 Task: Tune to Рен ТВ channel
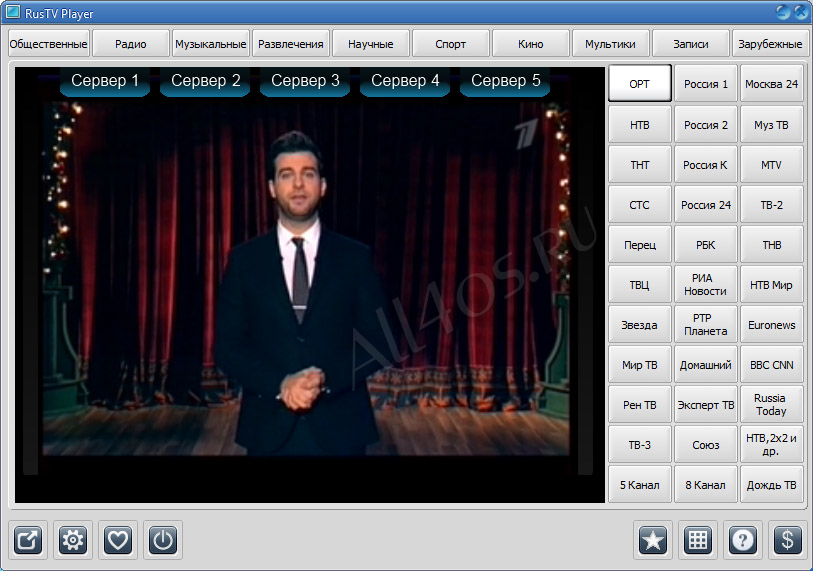click(639, 405)
